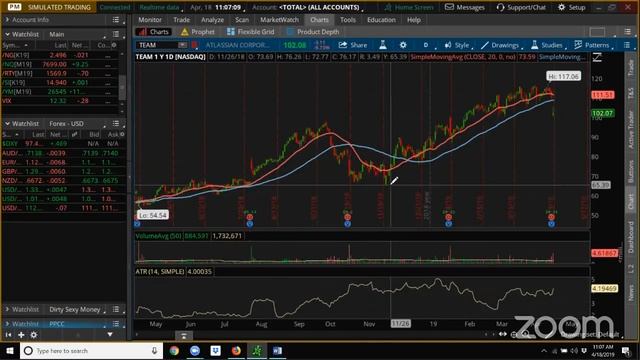Sort Main watchlist by Last column
The width and height of the screenshot is (640, 360).
click(60, 45)
